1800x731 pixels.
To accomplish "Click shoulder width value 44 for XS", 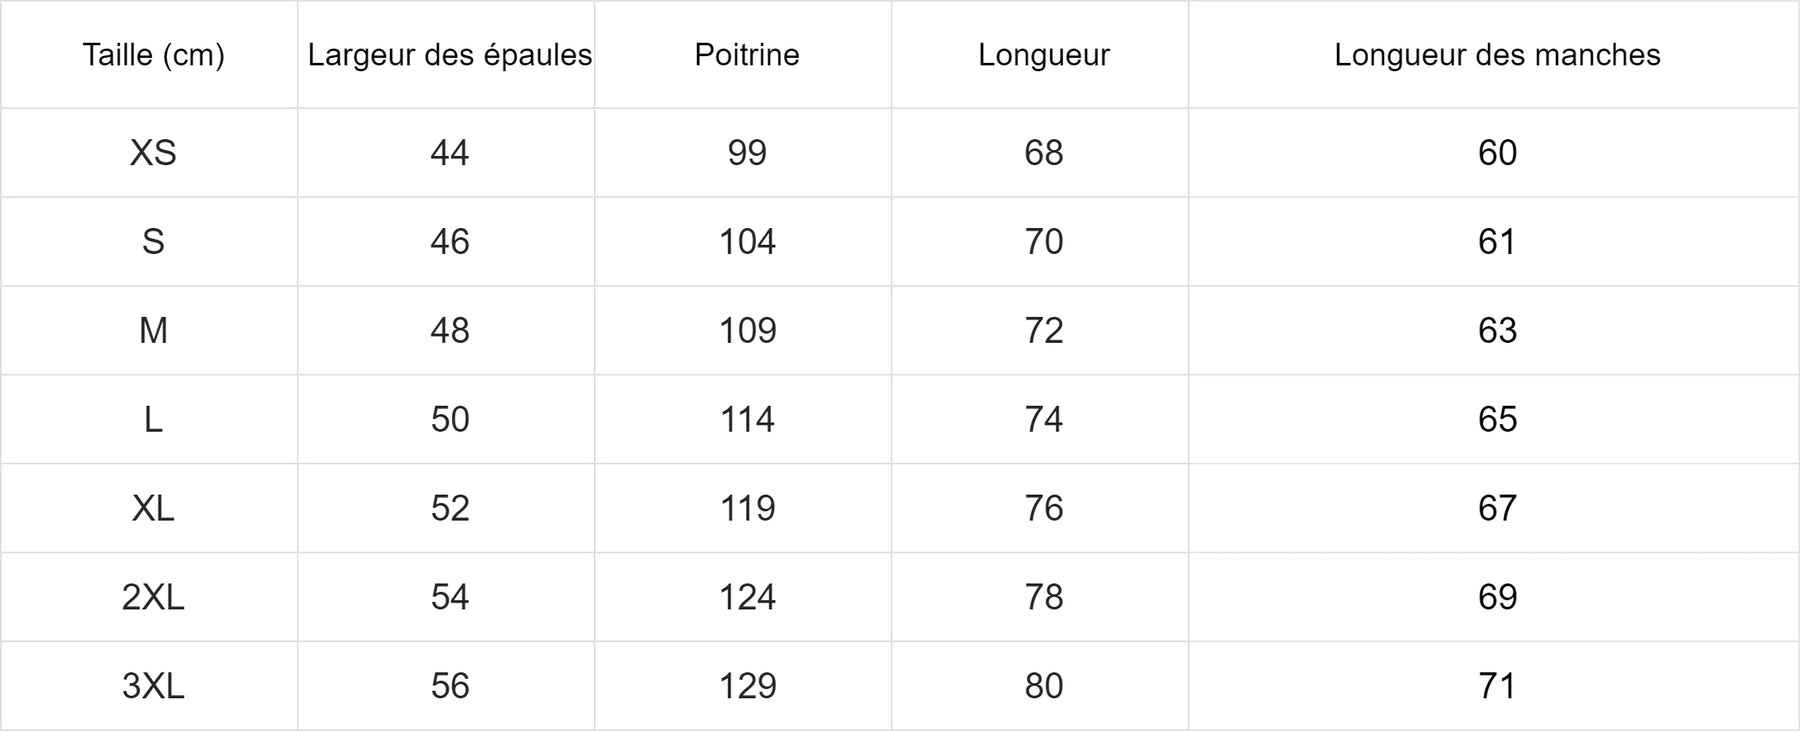I will (x=449, y=153).
